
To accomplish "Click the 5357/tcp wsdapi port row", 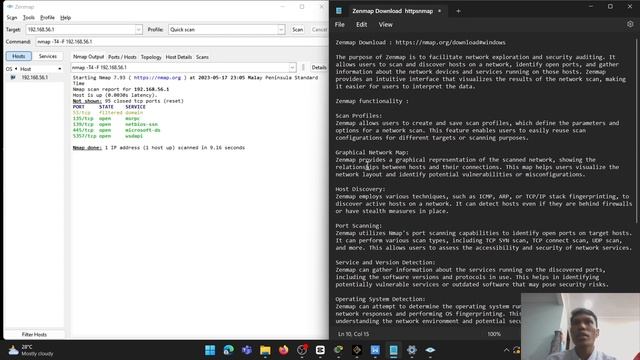I will tap(108, 136).
